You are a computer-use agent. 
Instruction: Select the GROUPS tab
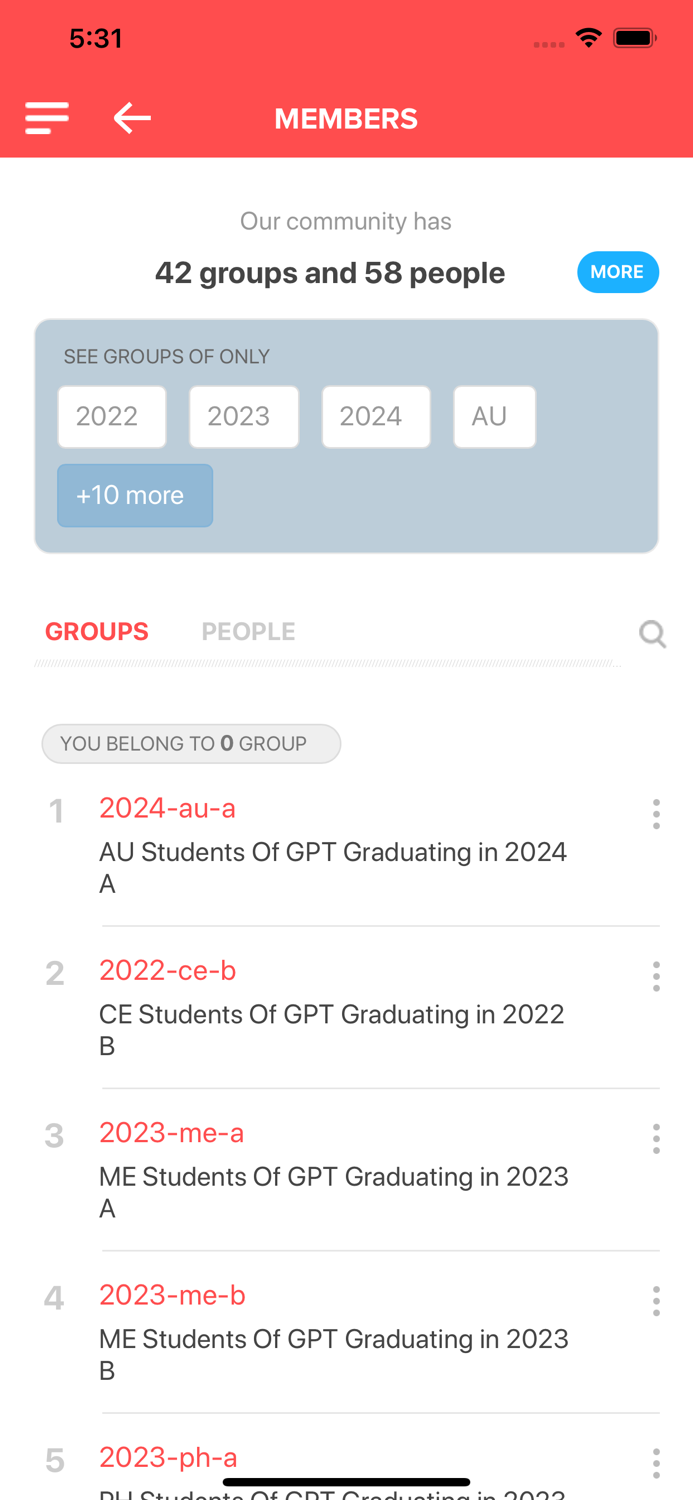point(96,631)
